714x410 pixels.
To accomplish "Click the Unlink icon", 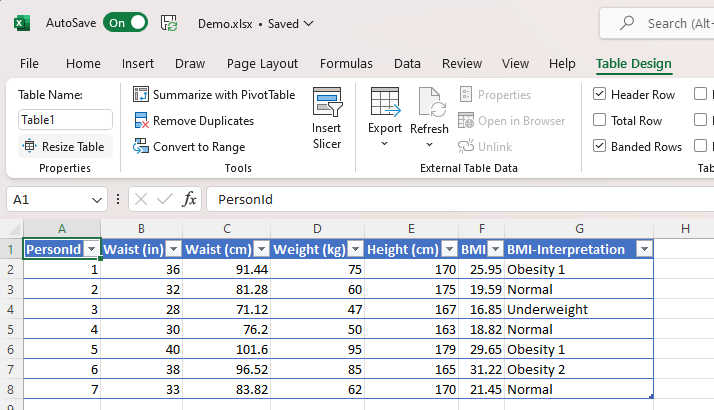I will pyautogui.click(x=466, y=147).
